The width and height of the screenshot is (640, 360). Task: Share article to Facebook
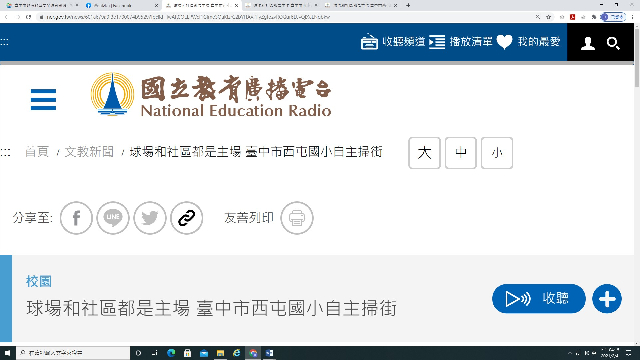click(x=76, y=218)
